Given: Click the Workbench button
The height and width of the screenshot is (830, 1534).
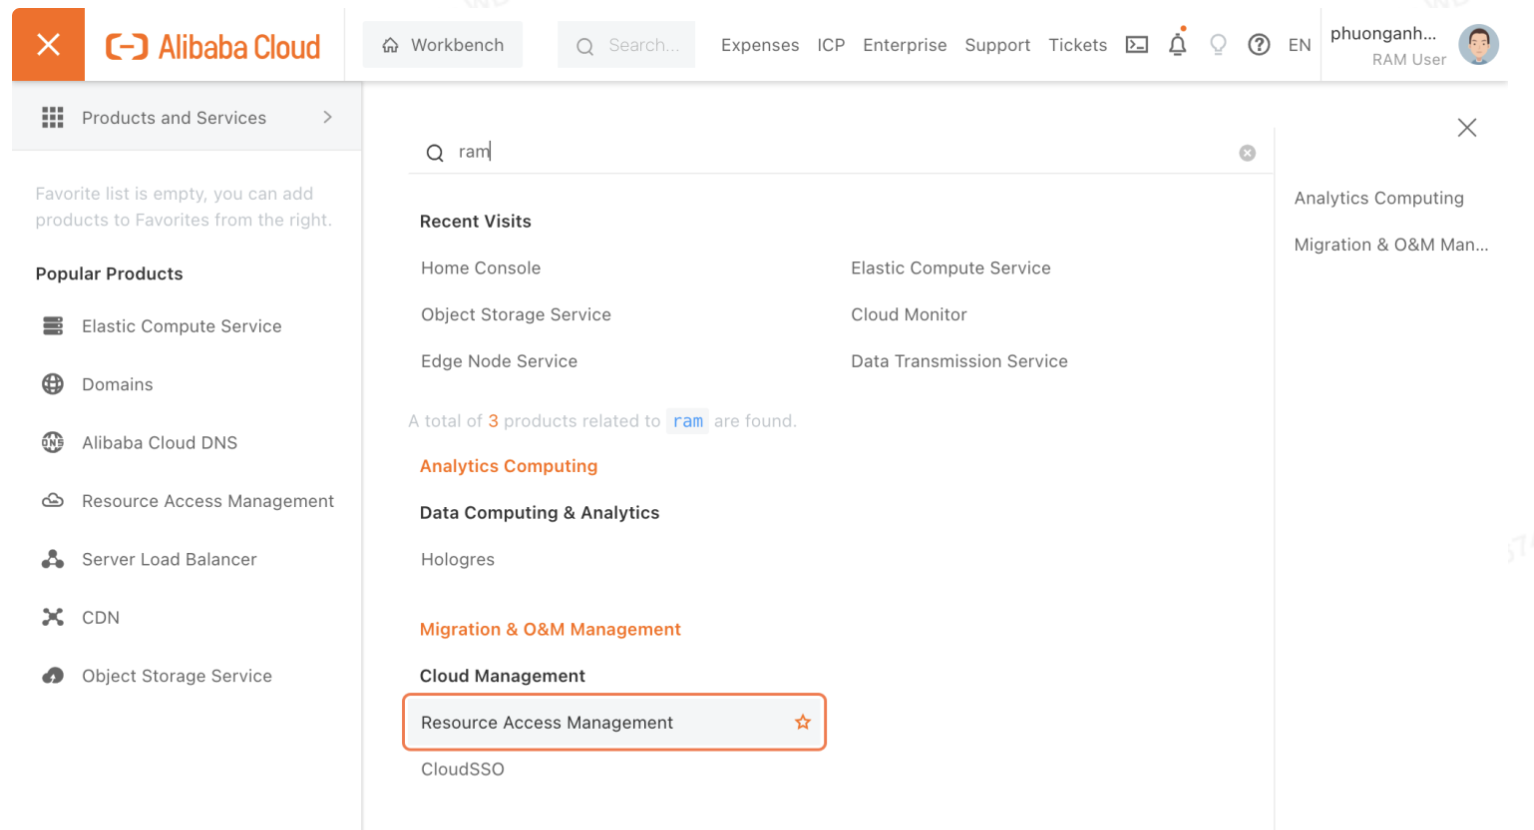Looking at the screenshot, I should coord(443,45).
